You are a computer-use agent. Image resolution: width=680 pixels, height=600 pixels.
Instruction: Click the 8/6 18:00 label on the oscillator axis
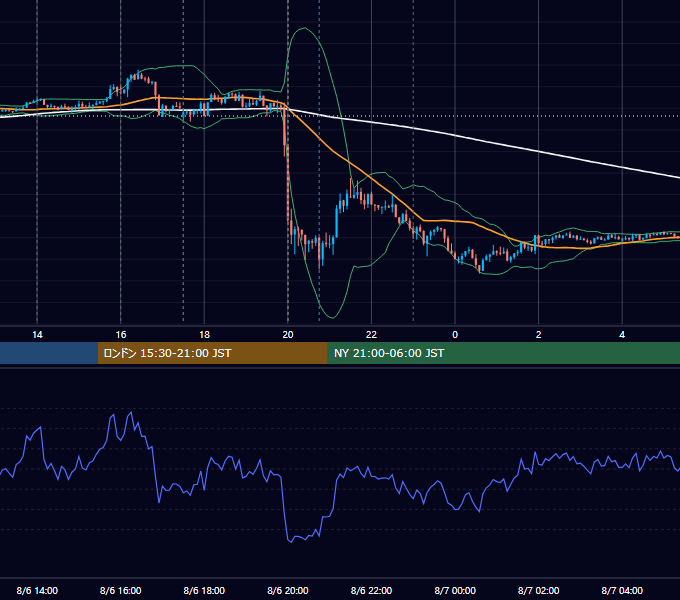point(204,590)
